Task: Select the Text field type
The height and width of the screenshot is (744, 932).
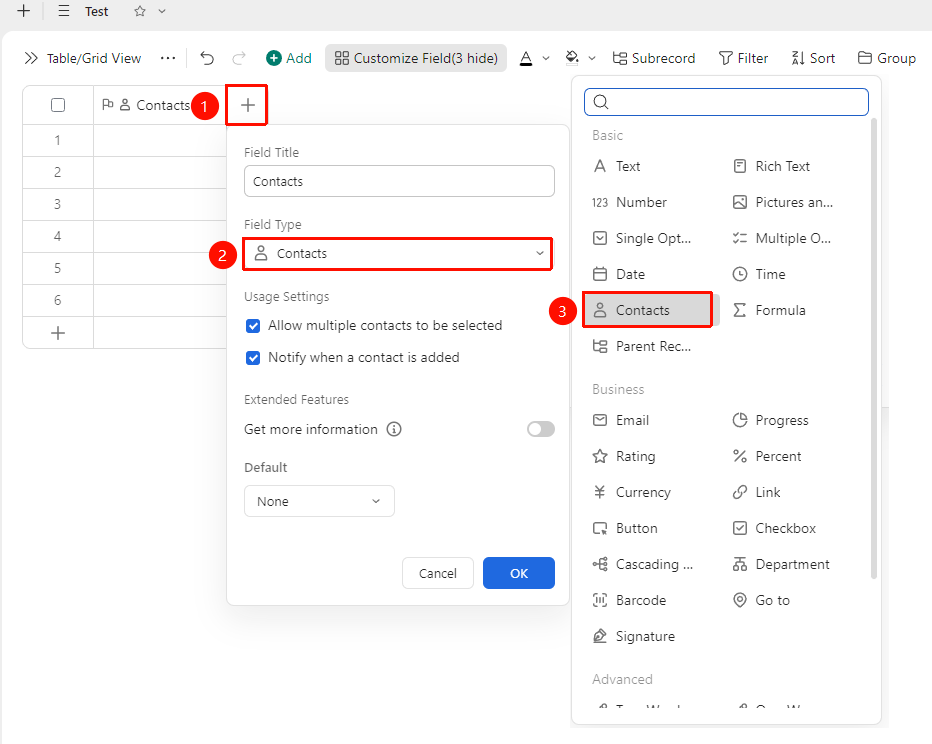Action: (617, 166)
